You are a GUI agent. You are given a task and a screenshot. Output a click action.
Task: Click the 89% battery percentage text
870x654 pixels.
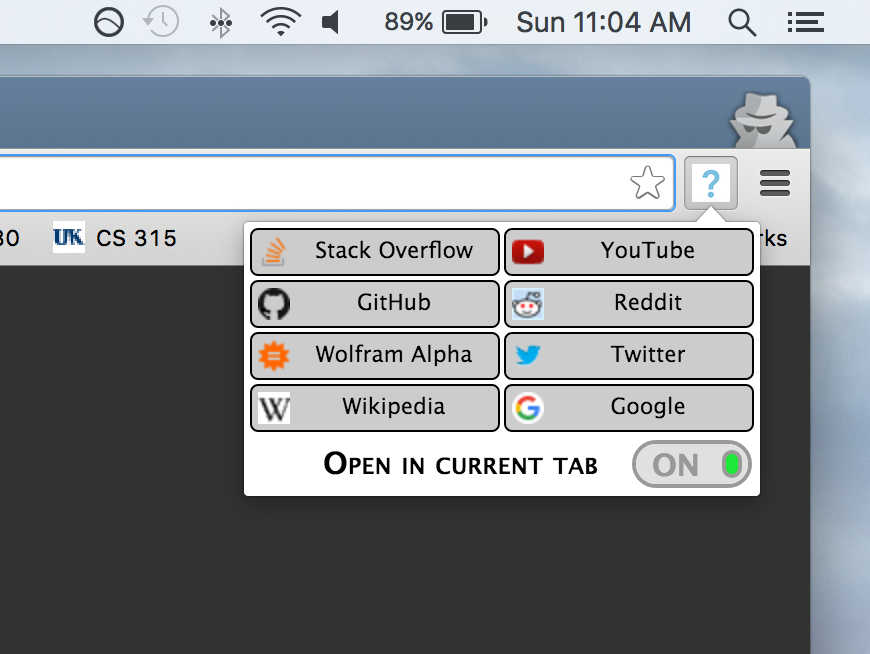point(408,22)
